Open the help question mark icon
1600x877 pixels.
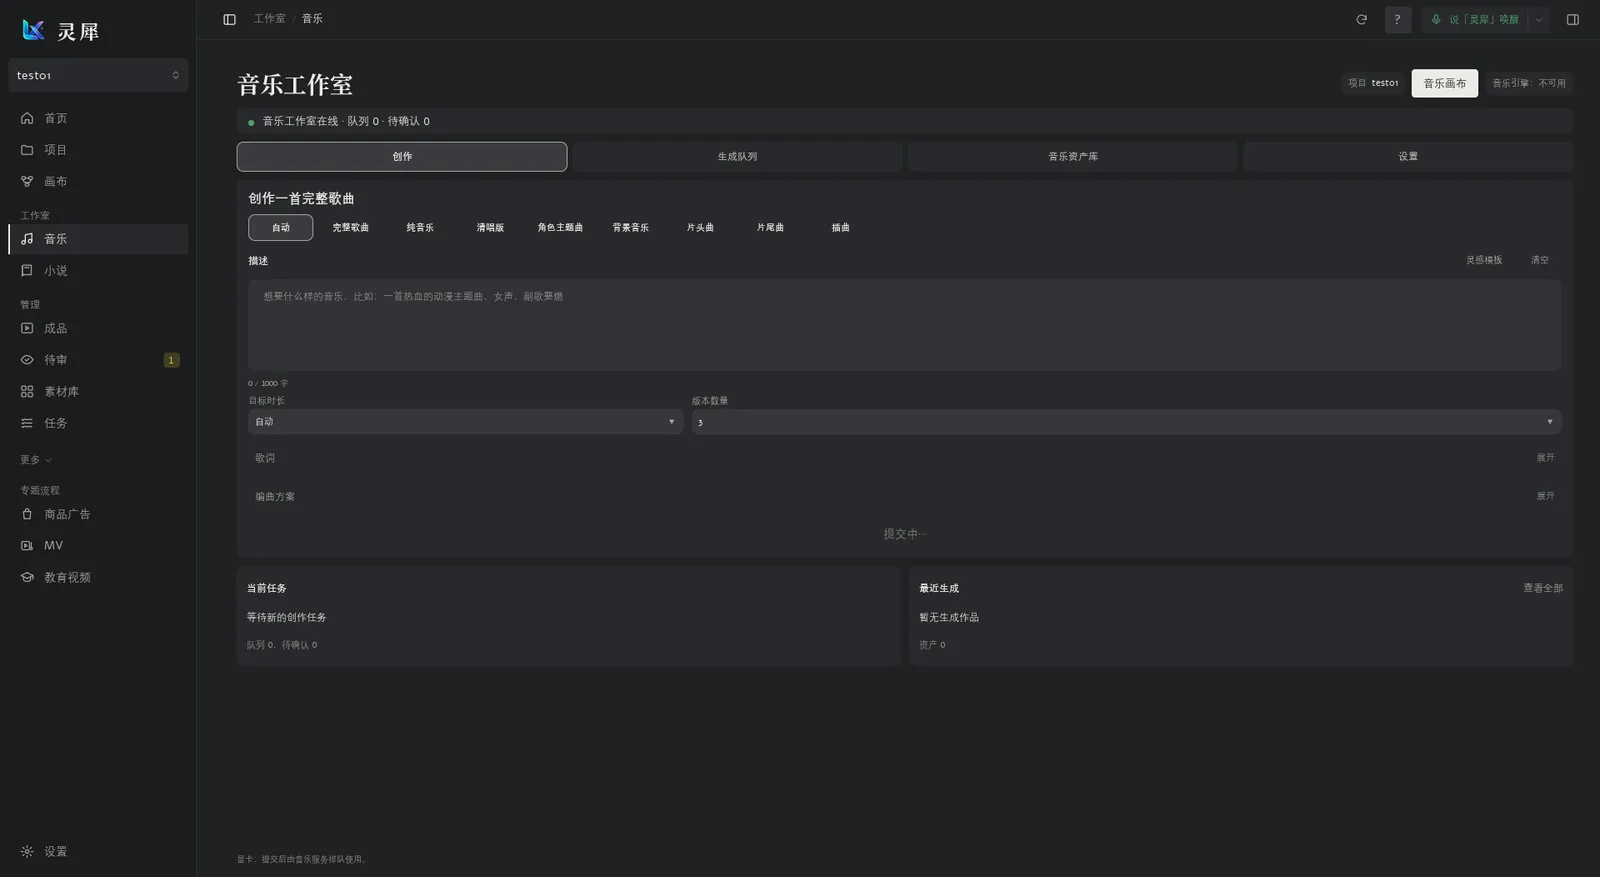point(1398,19)
